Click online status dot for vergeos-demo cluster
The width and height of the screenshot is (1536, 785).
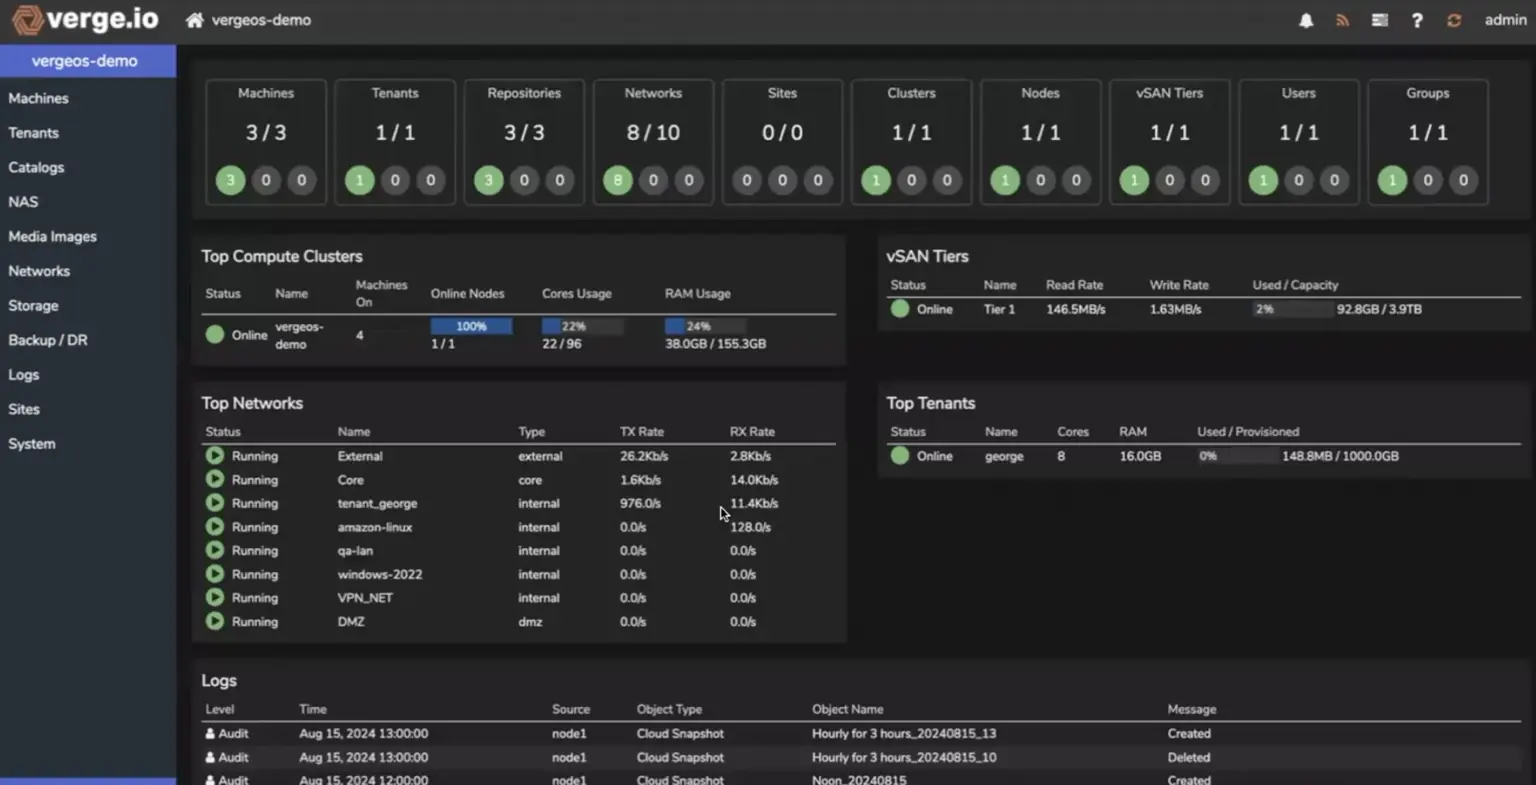tap(215, 334)
